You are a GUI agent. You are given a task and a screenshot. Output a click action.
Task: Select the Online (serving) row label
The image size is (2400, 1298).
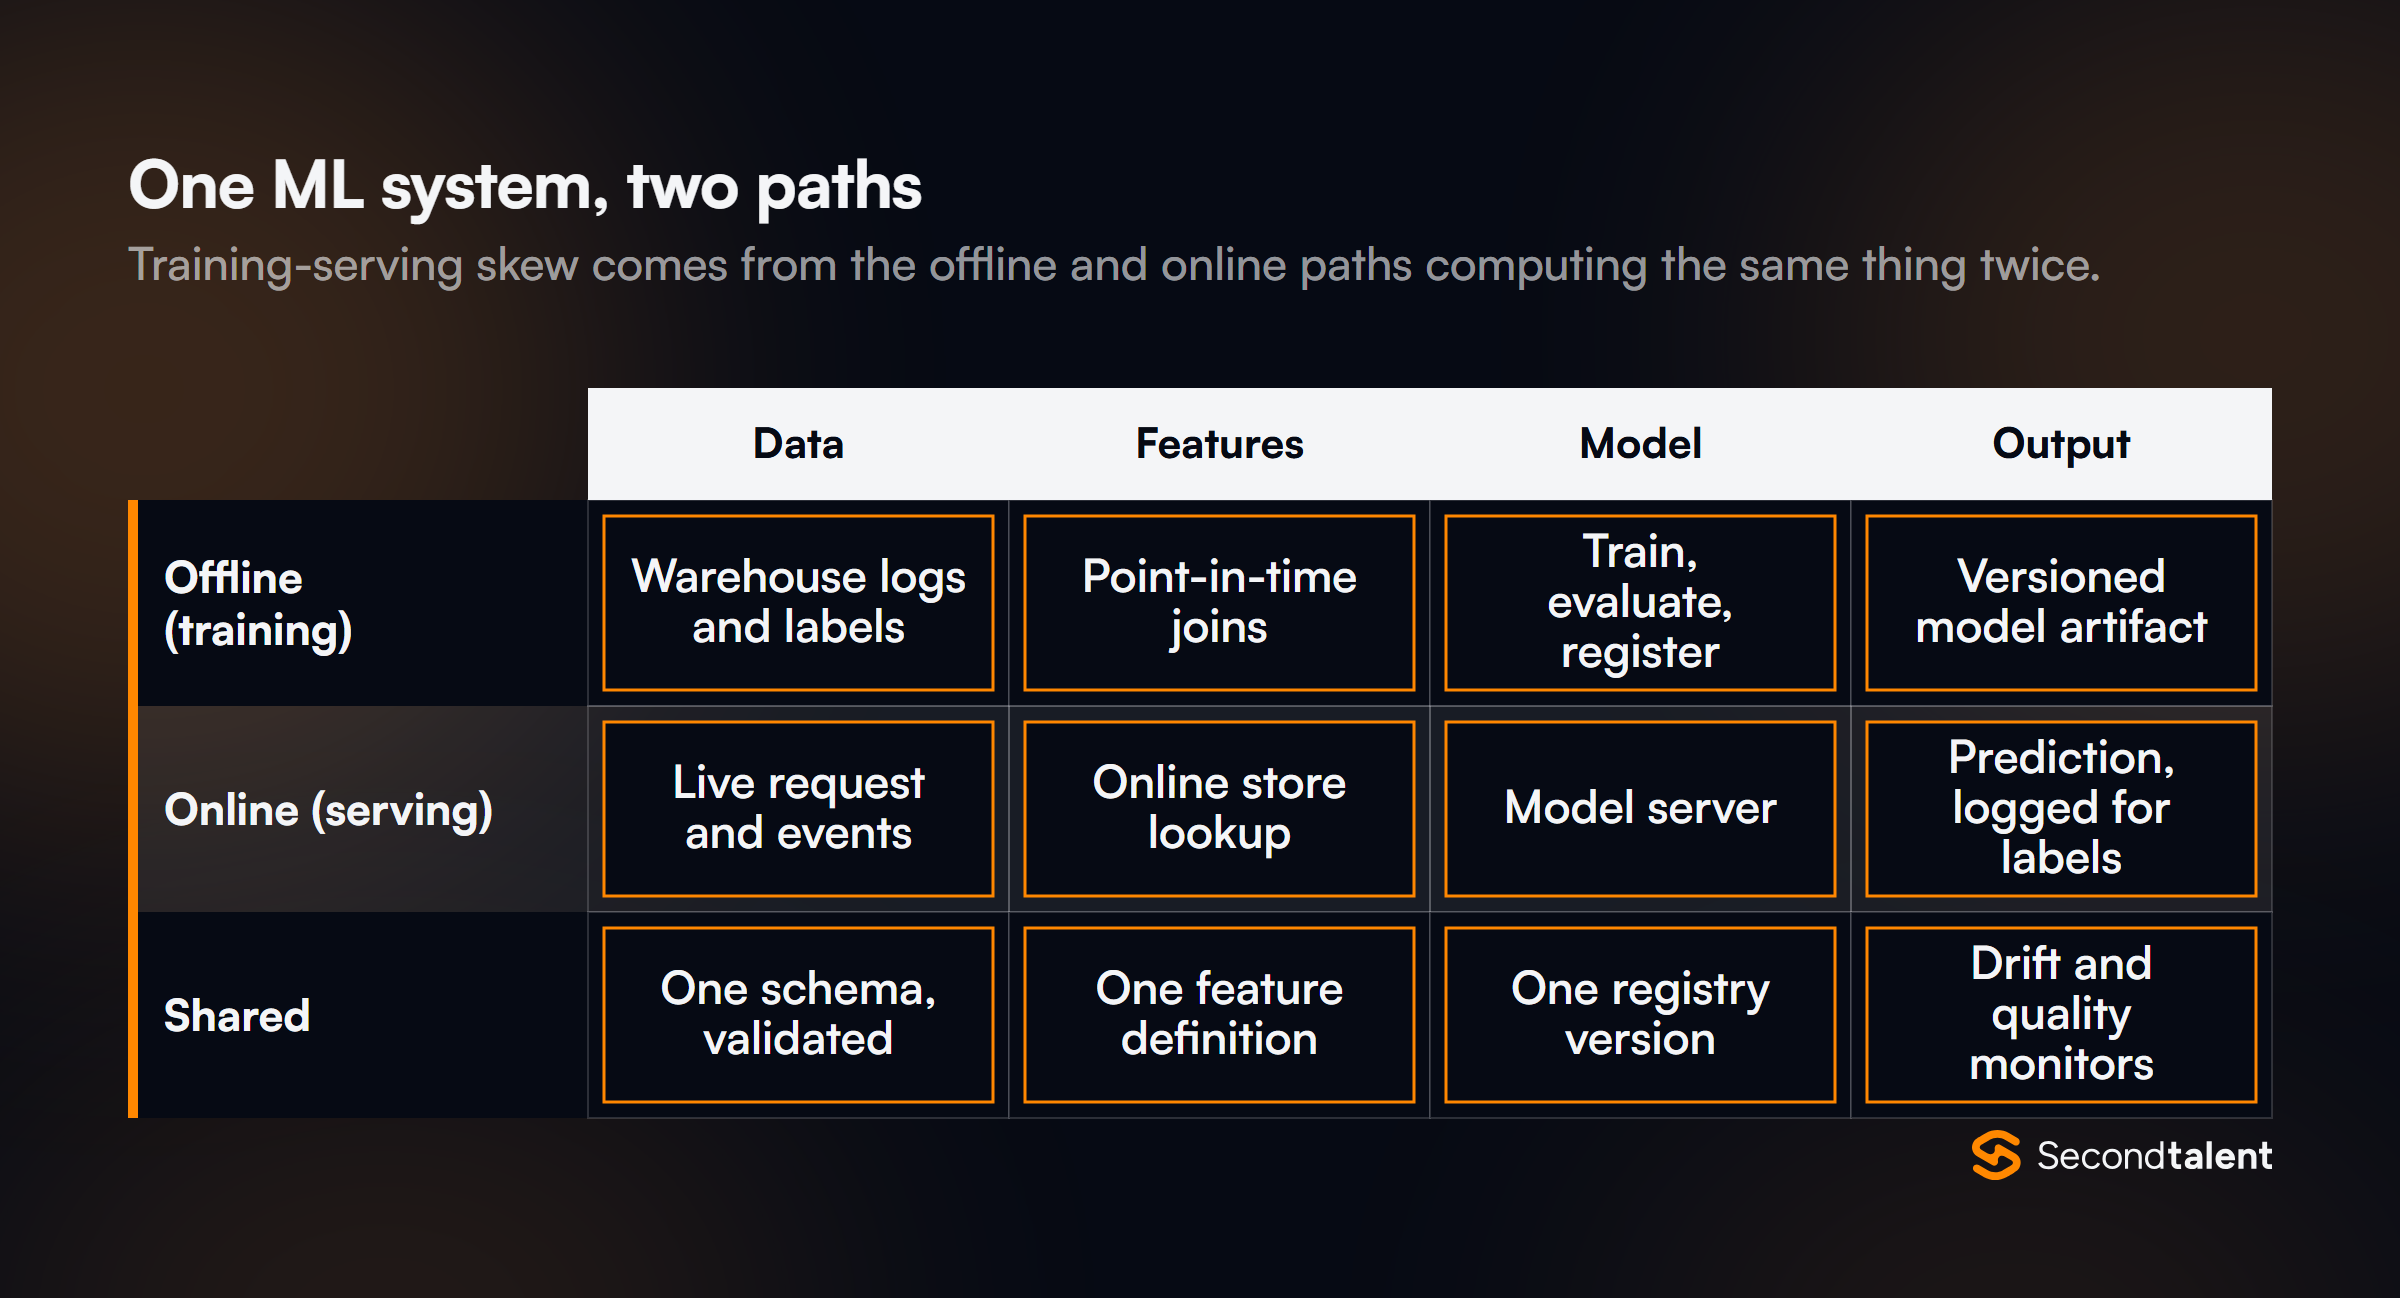[x=328, y=810]
